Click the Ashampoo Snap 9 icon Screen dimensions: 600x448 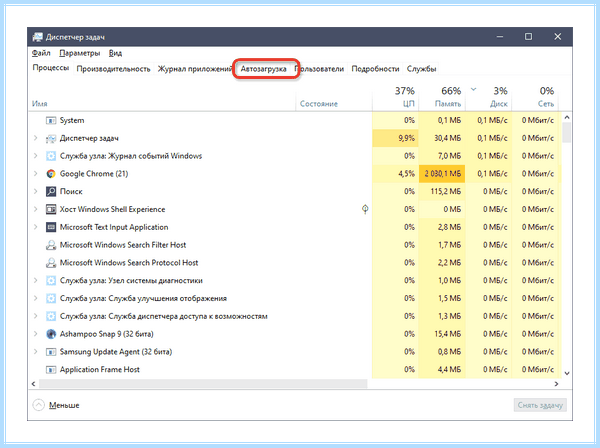(x=51, y=334)
